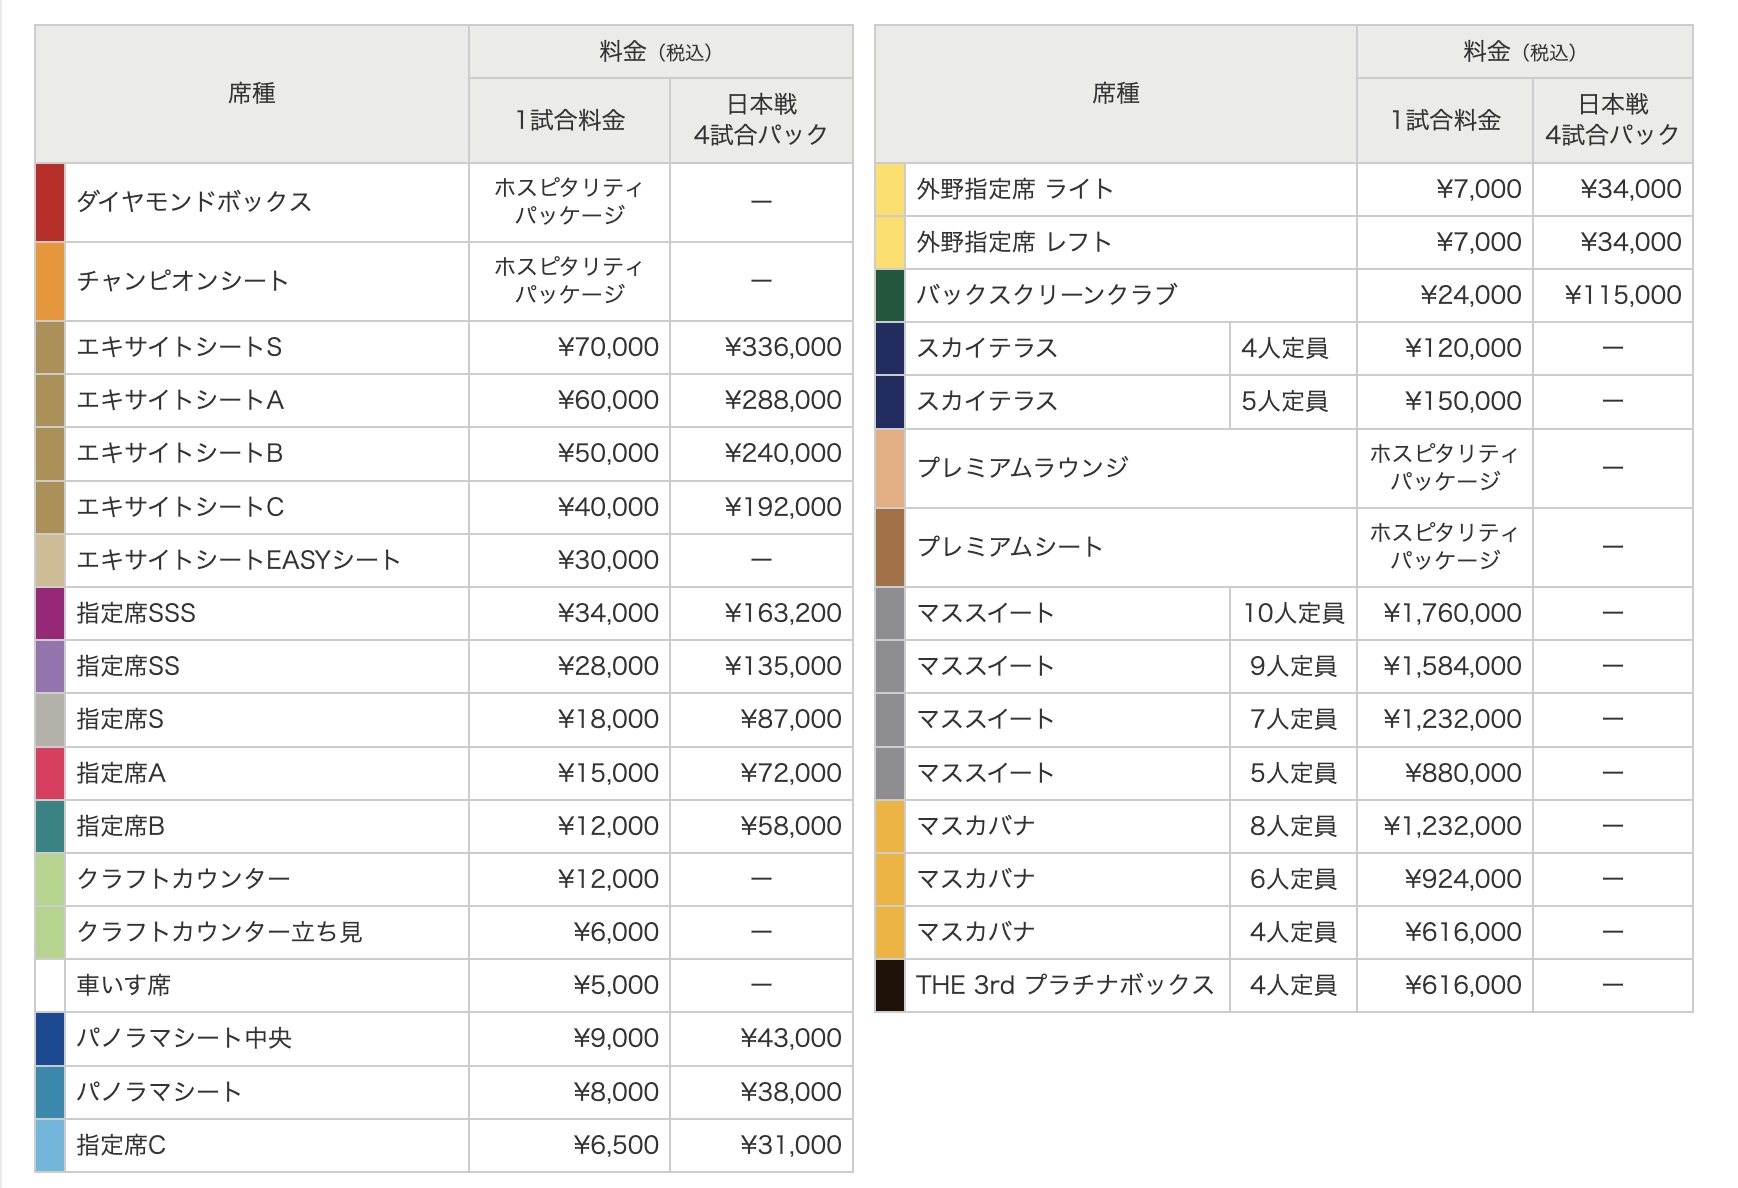Click the yellow 外野指定席 ライト swatch

click(888, 188)
